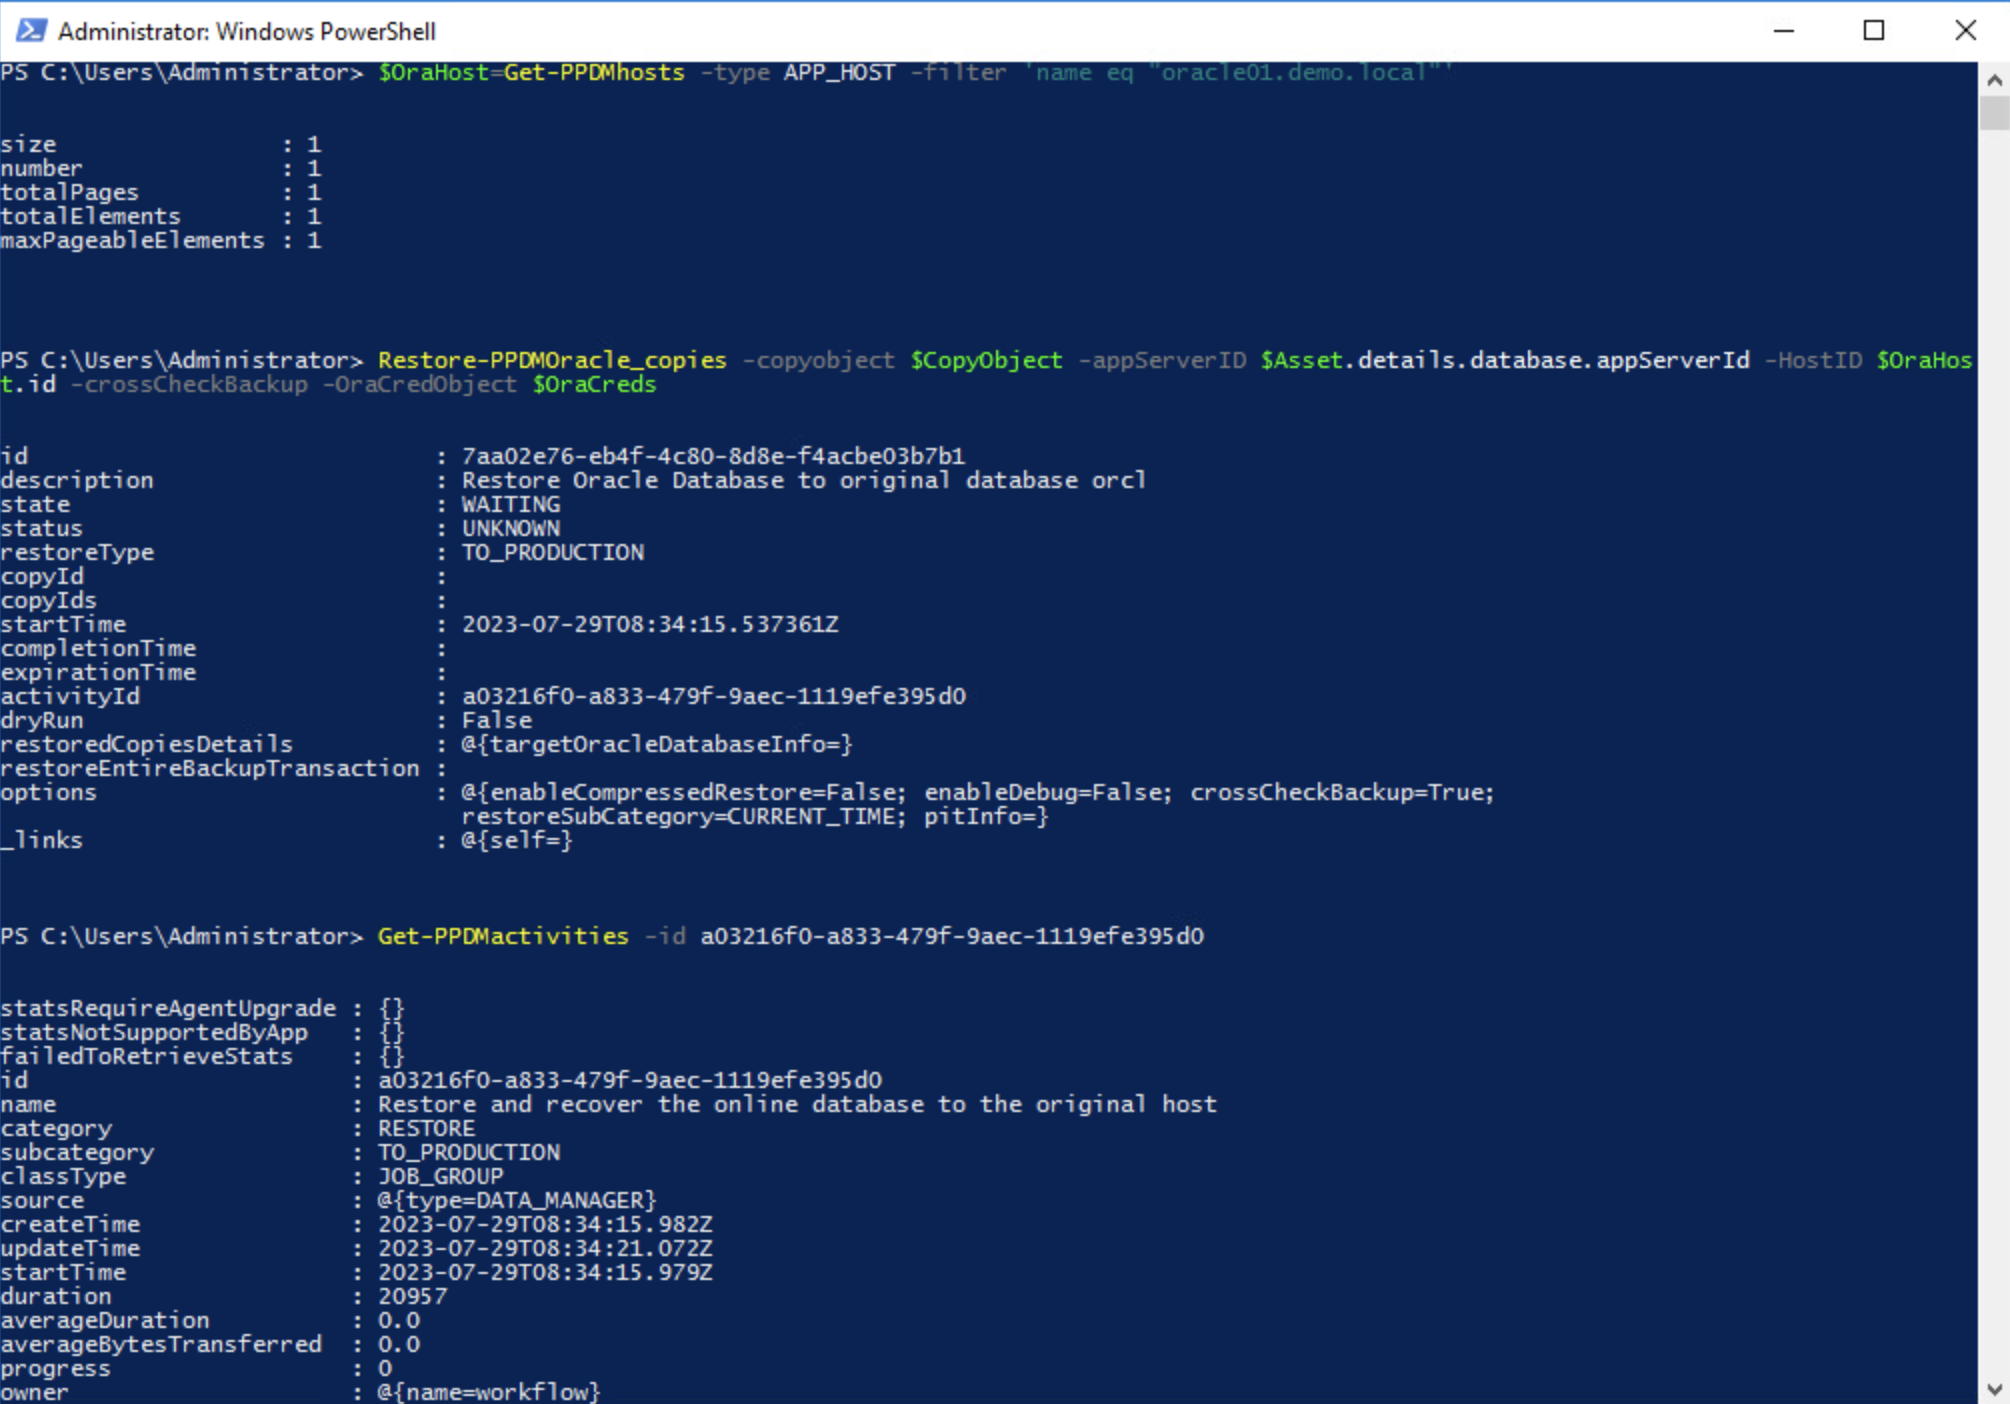Click the category value 'RESTORE'
This screenshot has width=2010, height=1404.
point(426,1128)
